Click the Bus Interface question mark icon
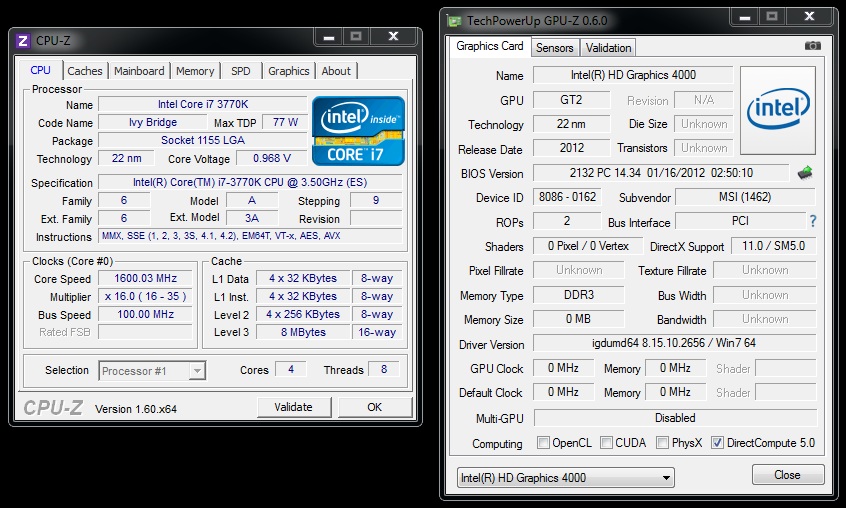This screenshot has height=508, width=846. pos(812,221)
